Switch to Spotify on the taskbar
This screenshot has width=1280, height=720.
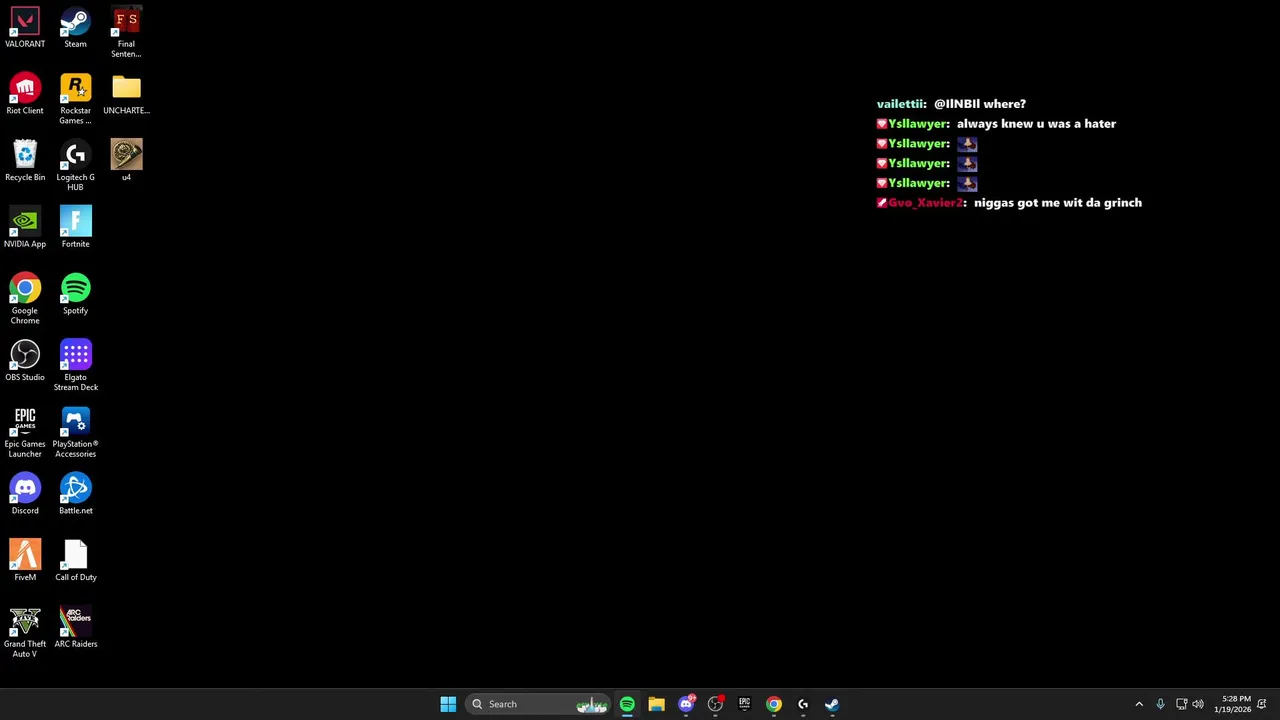627,704
